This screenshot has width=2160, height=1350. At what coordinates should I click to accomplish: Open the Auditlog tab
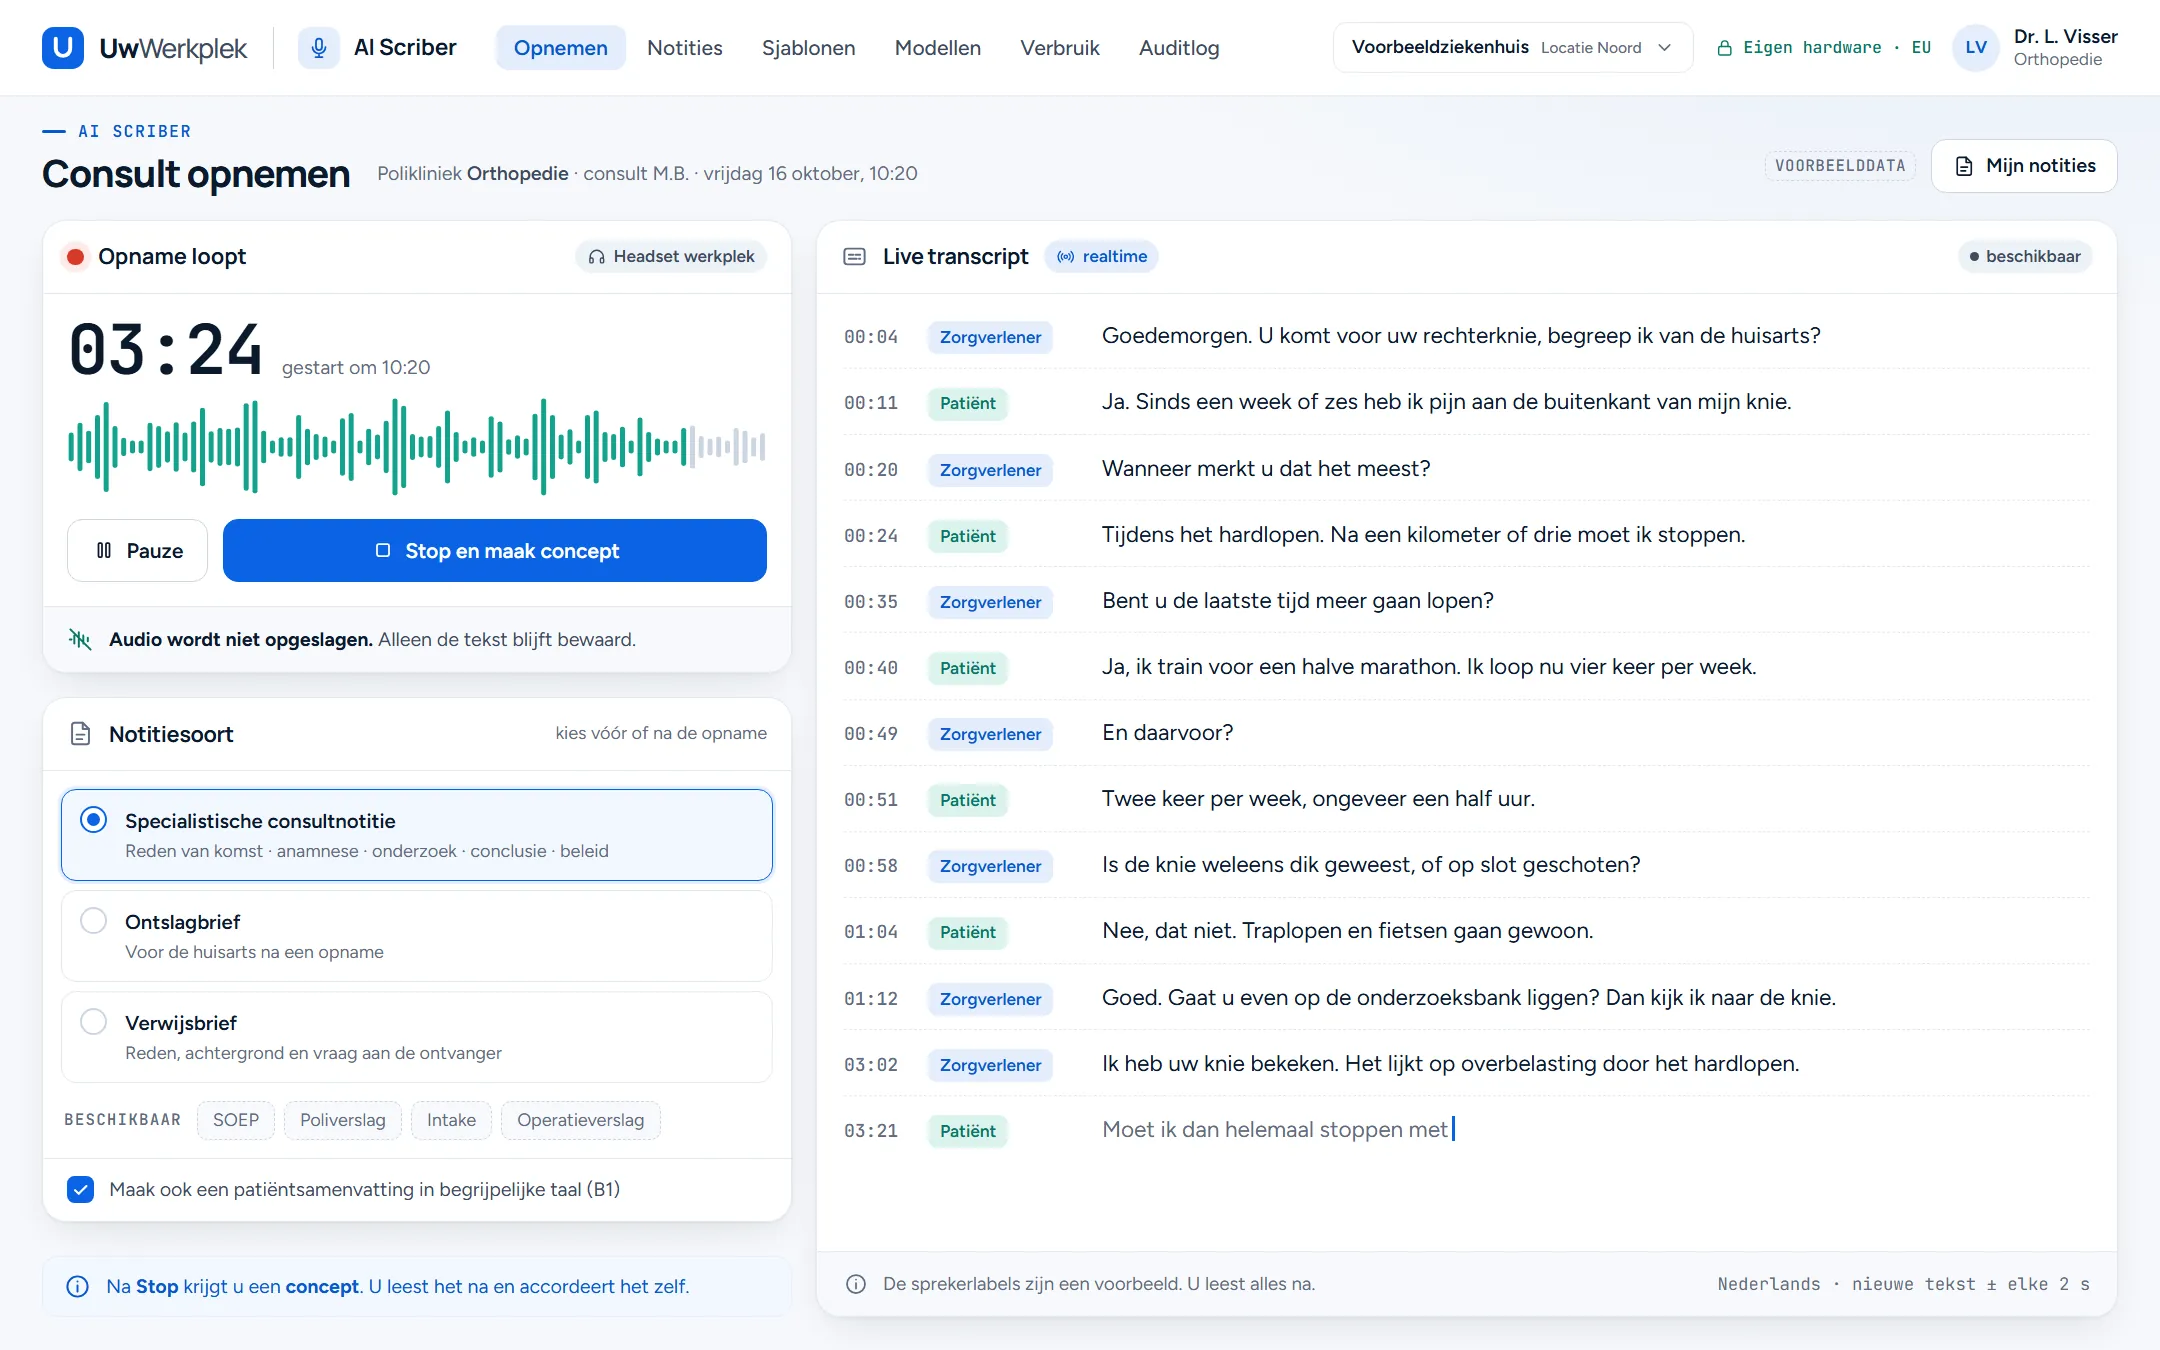[x=1179, y=47]
